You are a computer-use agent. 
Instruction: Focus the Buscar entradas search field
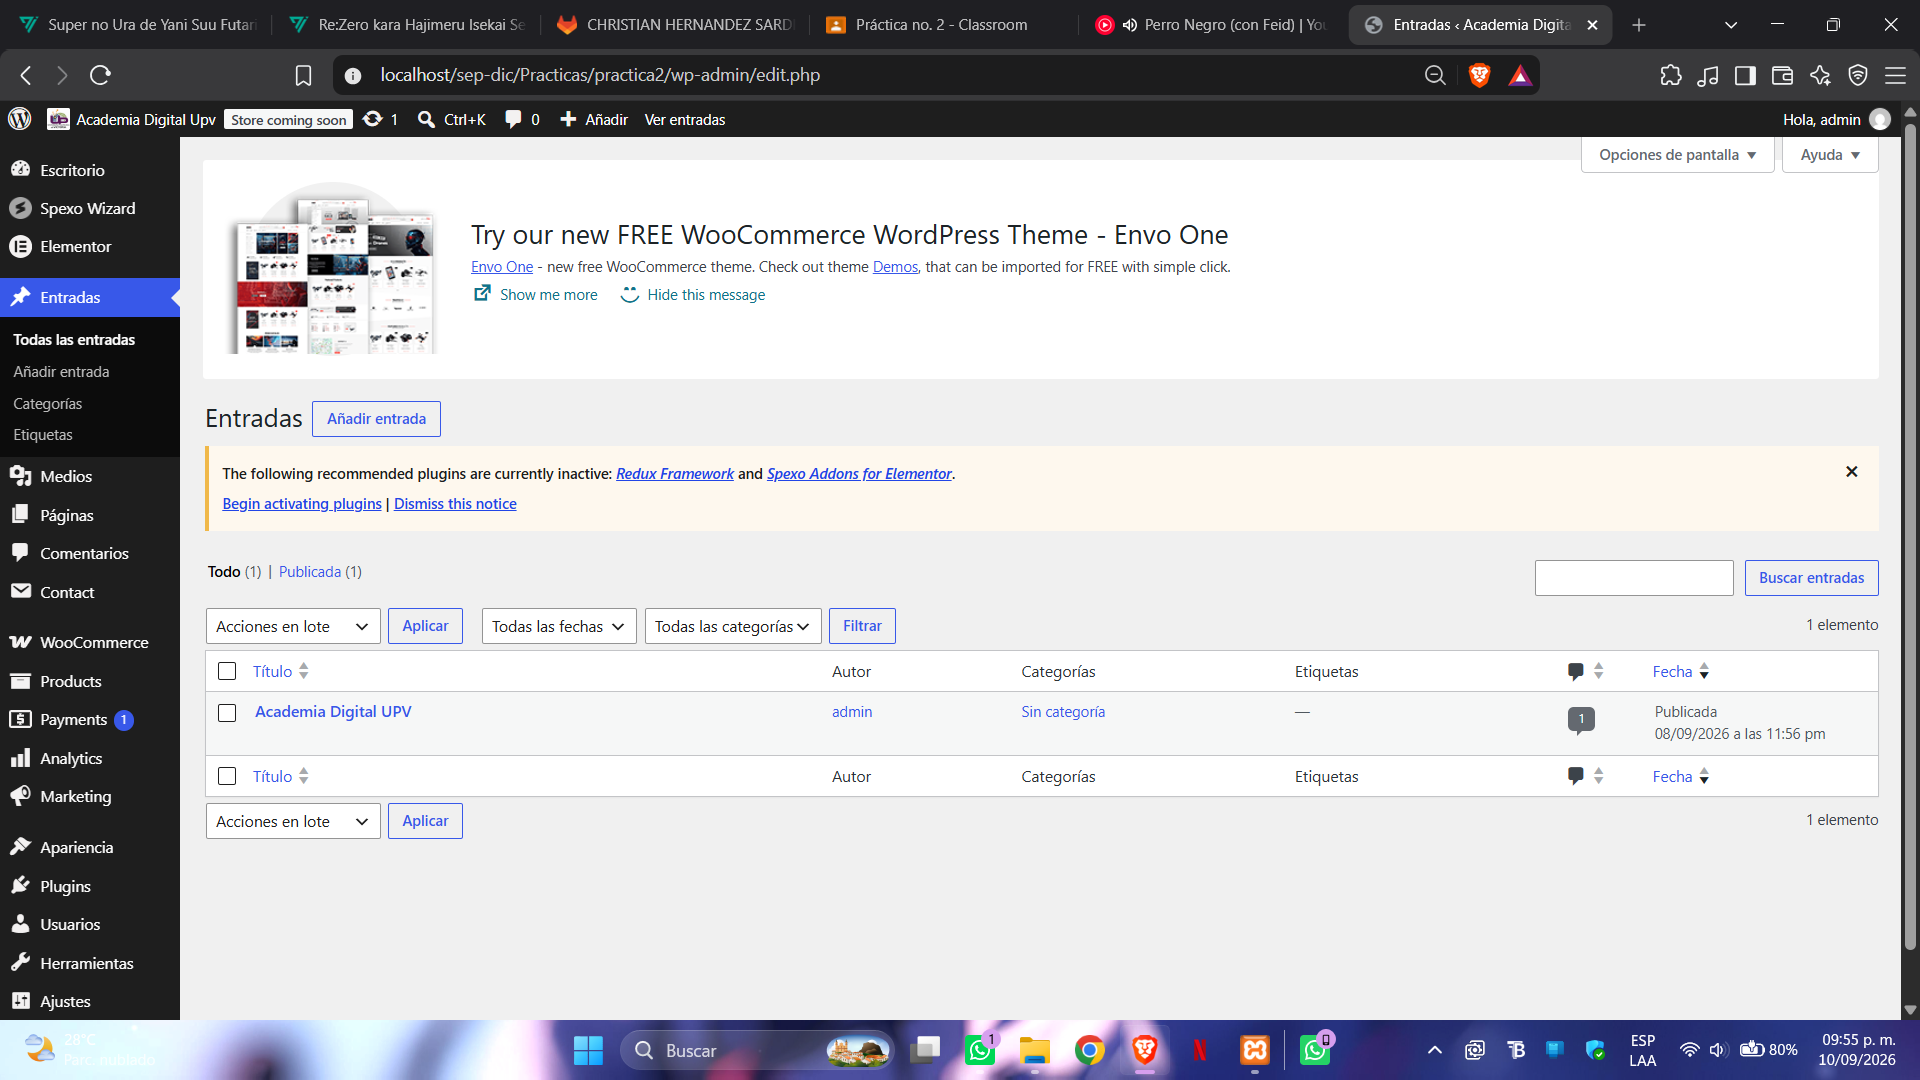(1634, 578)
